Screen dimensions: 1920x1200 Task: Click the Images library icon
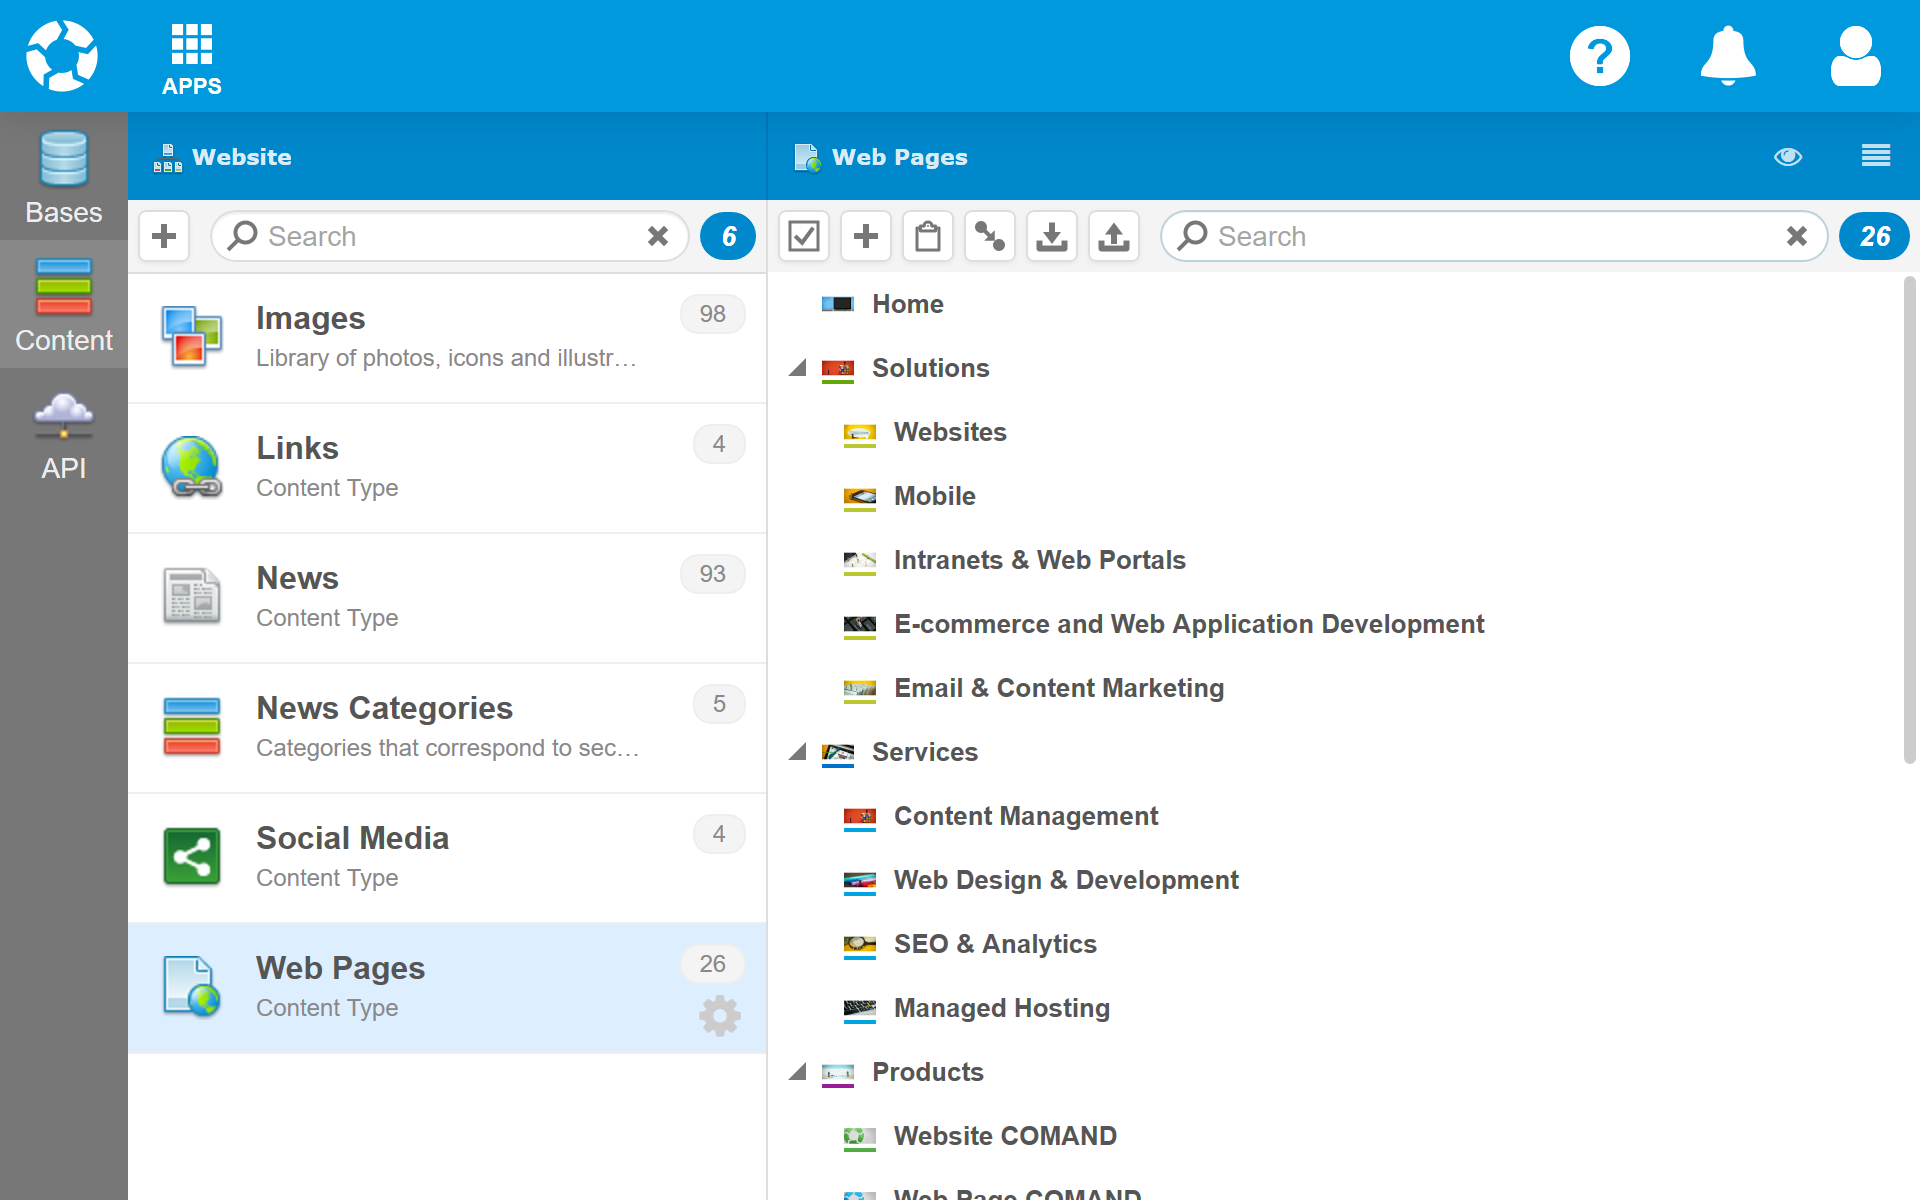point(192,337)
